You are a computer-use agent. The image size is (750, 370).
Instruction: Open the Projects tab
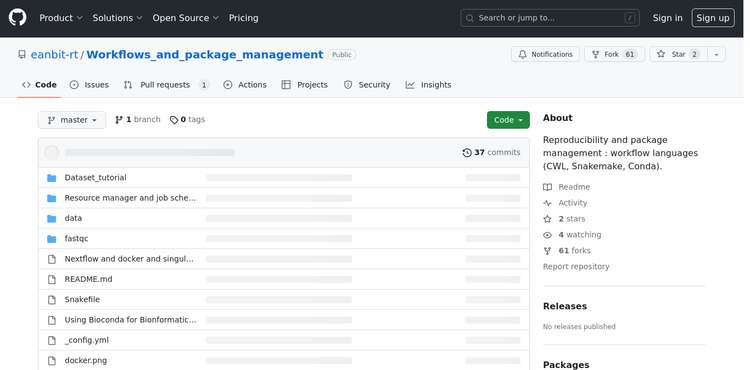[305, 85]
